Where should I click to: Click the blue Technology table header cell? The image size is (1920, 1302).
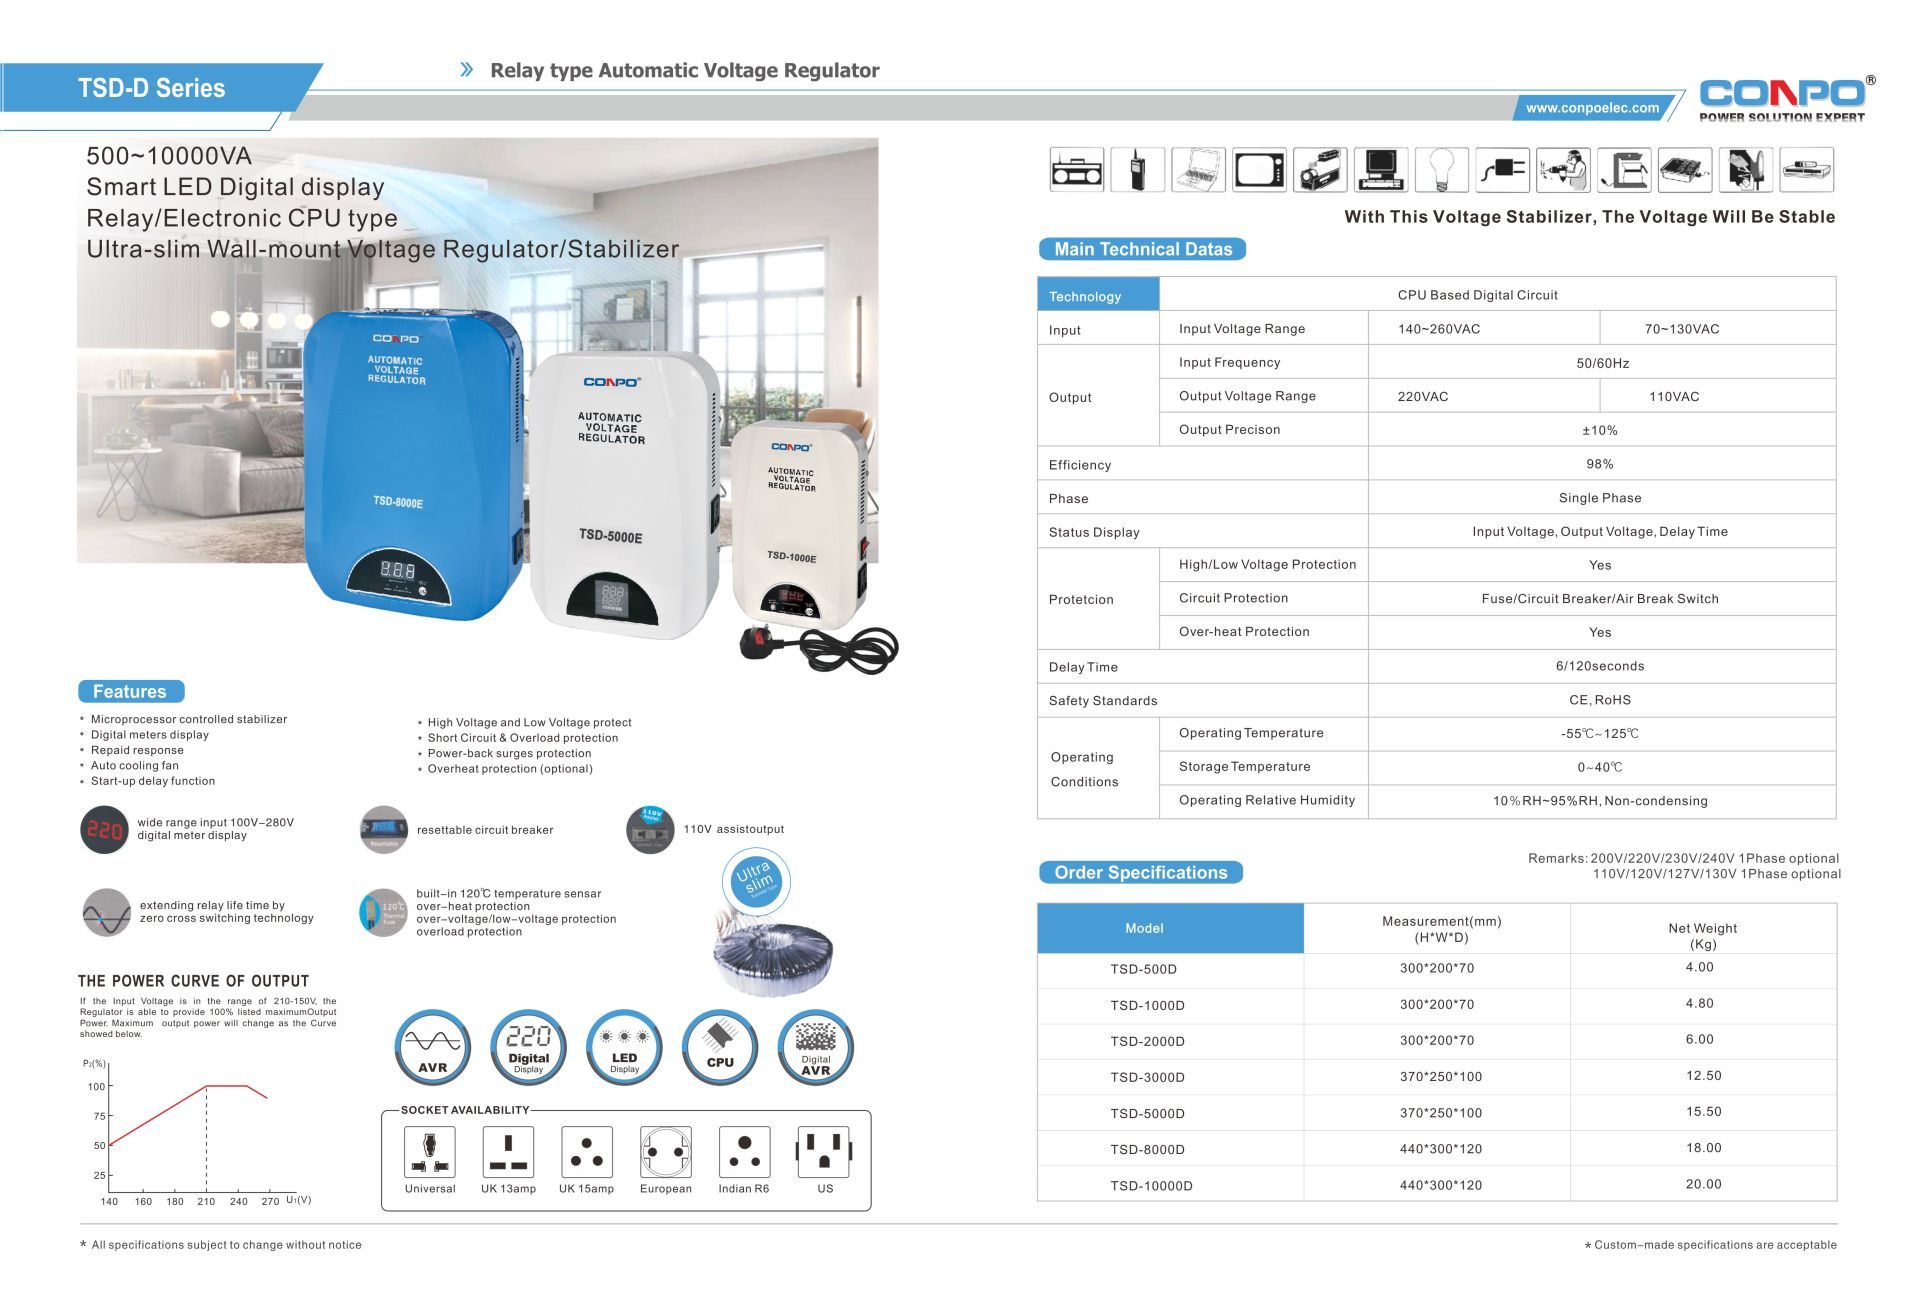coord(1098,295)
